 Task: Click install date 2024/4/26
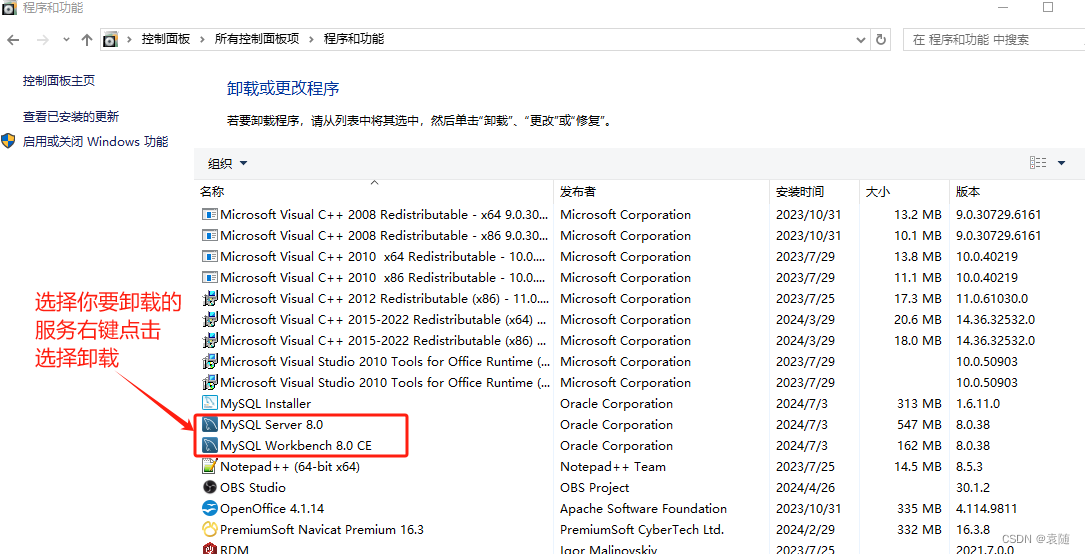click(805, 488)
